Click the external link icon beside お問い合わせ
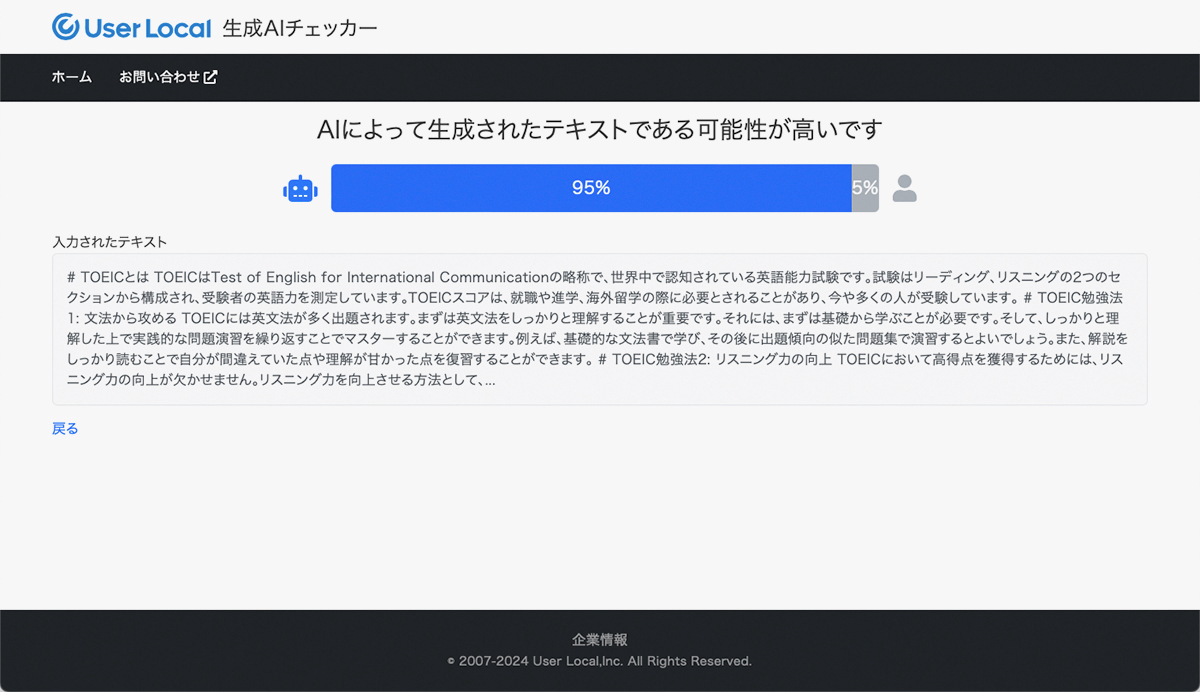Screen dimensions: 1200x692 (210, 77)
